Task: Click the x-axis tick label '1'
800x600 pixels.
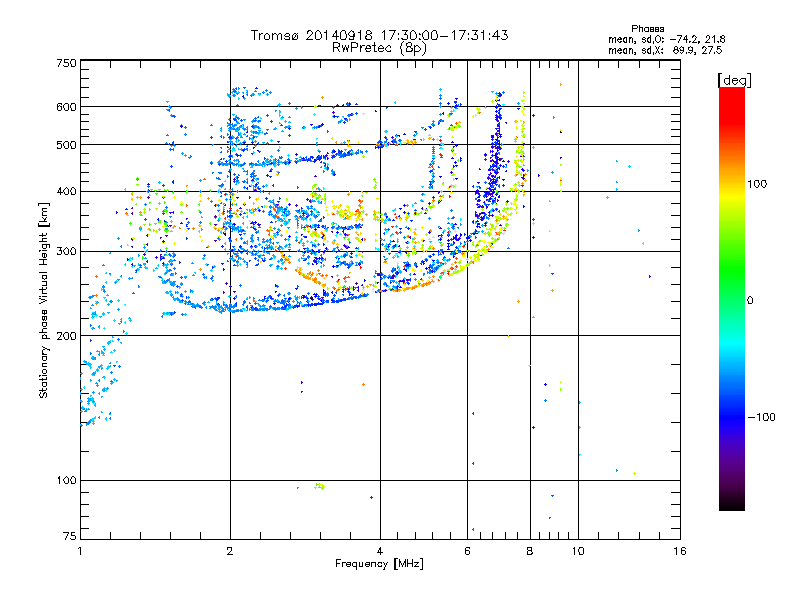Action: coord(80,551)
